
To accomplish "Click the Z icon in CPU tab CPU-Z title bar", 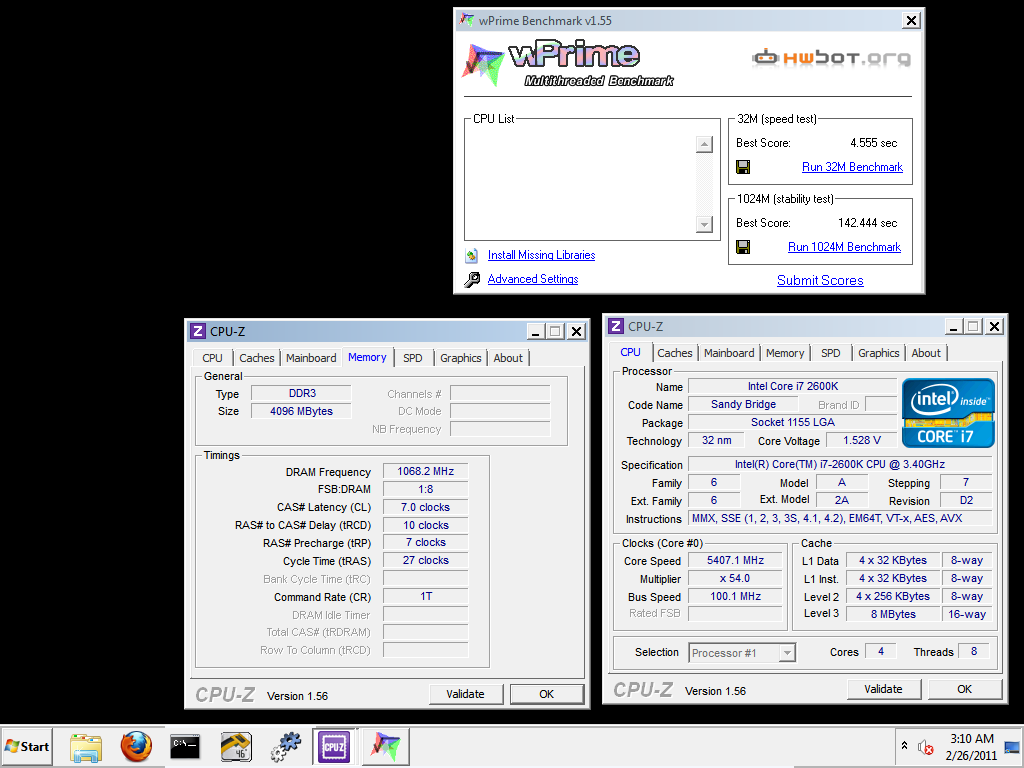I will pos(615,326).
